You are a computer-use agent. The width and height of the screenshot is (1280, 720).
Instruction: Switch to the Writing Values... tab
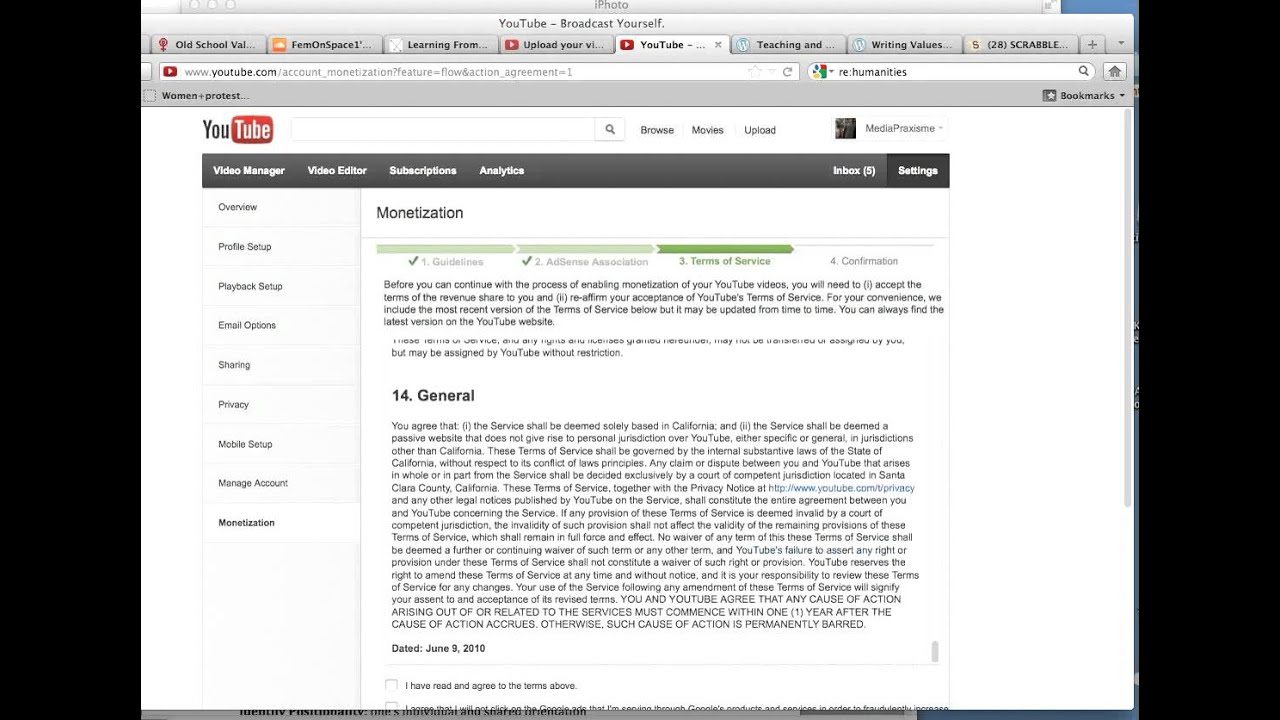pos(903,45)
